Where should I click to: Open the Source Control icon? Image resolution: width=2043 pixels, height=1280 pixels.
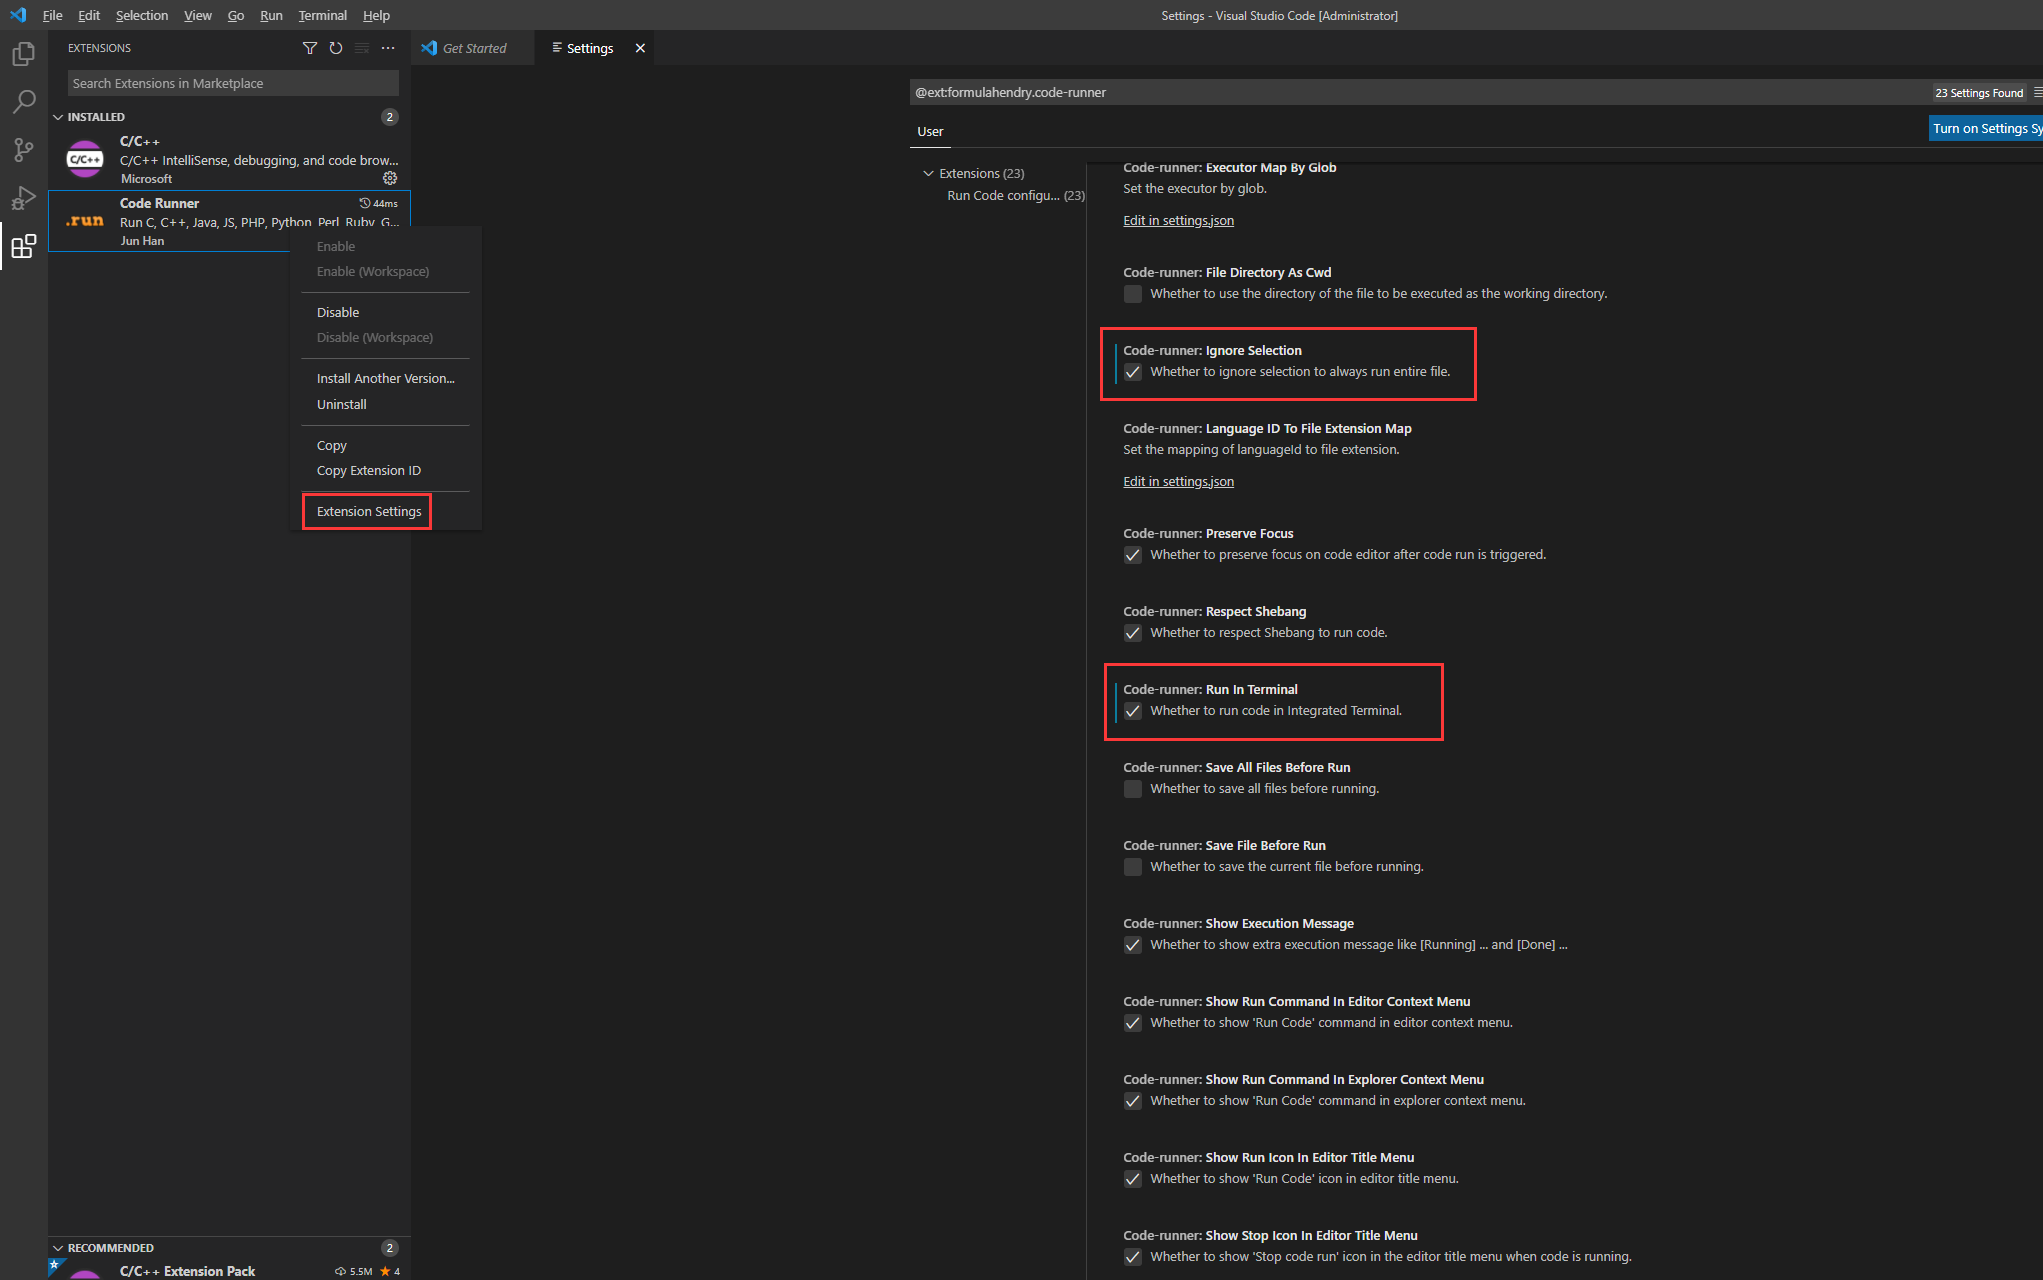(23, 150)
